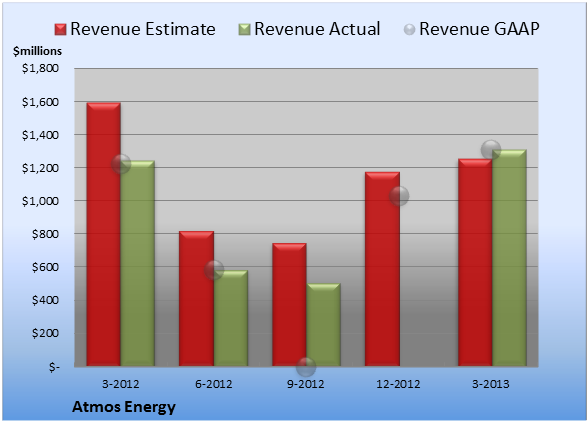588x422 pixels.
Task: Click the gray Revenue GAAP legend marker
Action: point(409,30)
